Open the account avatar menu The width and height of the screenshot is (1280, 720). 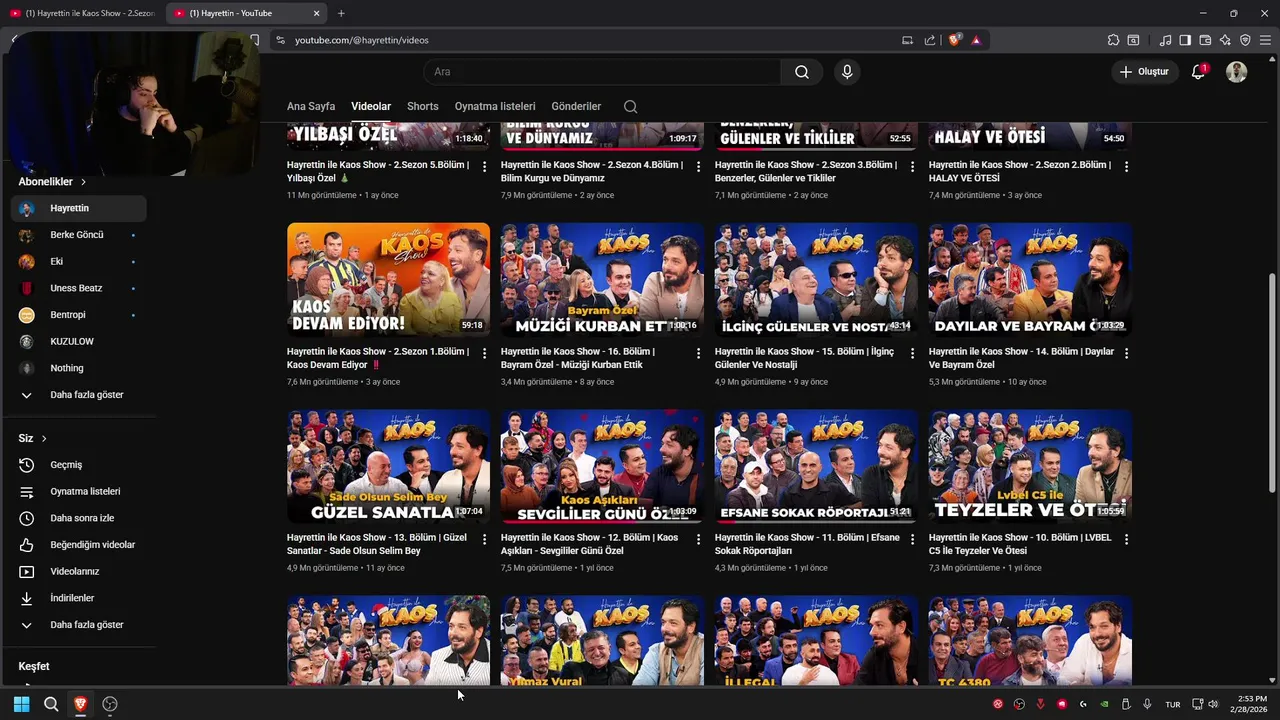point(1237,72)
